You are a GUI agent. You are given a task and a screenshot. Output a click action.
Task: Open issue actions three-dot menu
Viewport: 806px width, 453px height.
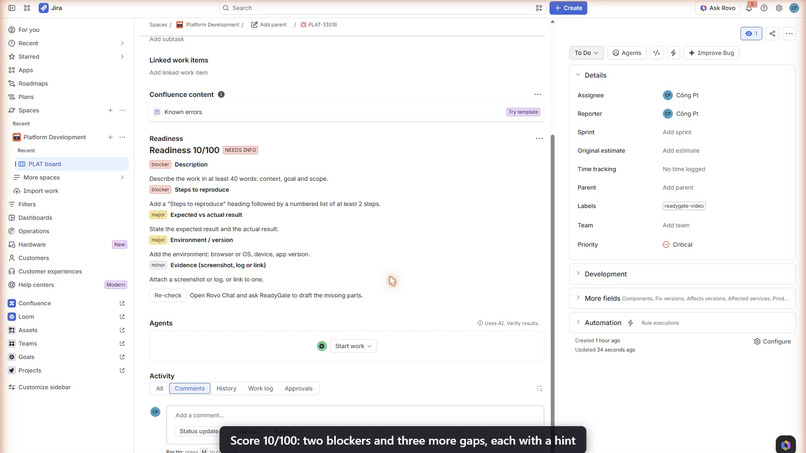point(789,33)
